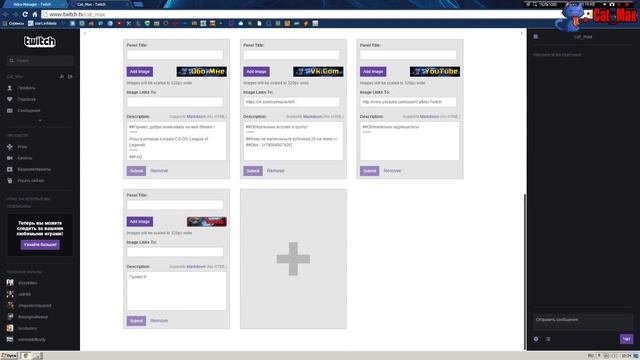Click the sidebar search field

[40, 60]
